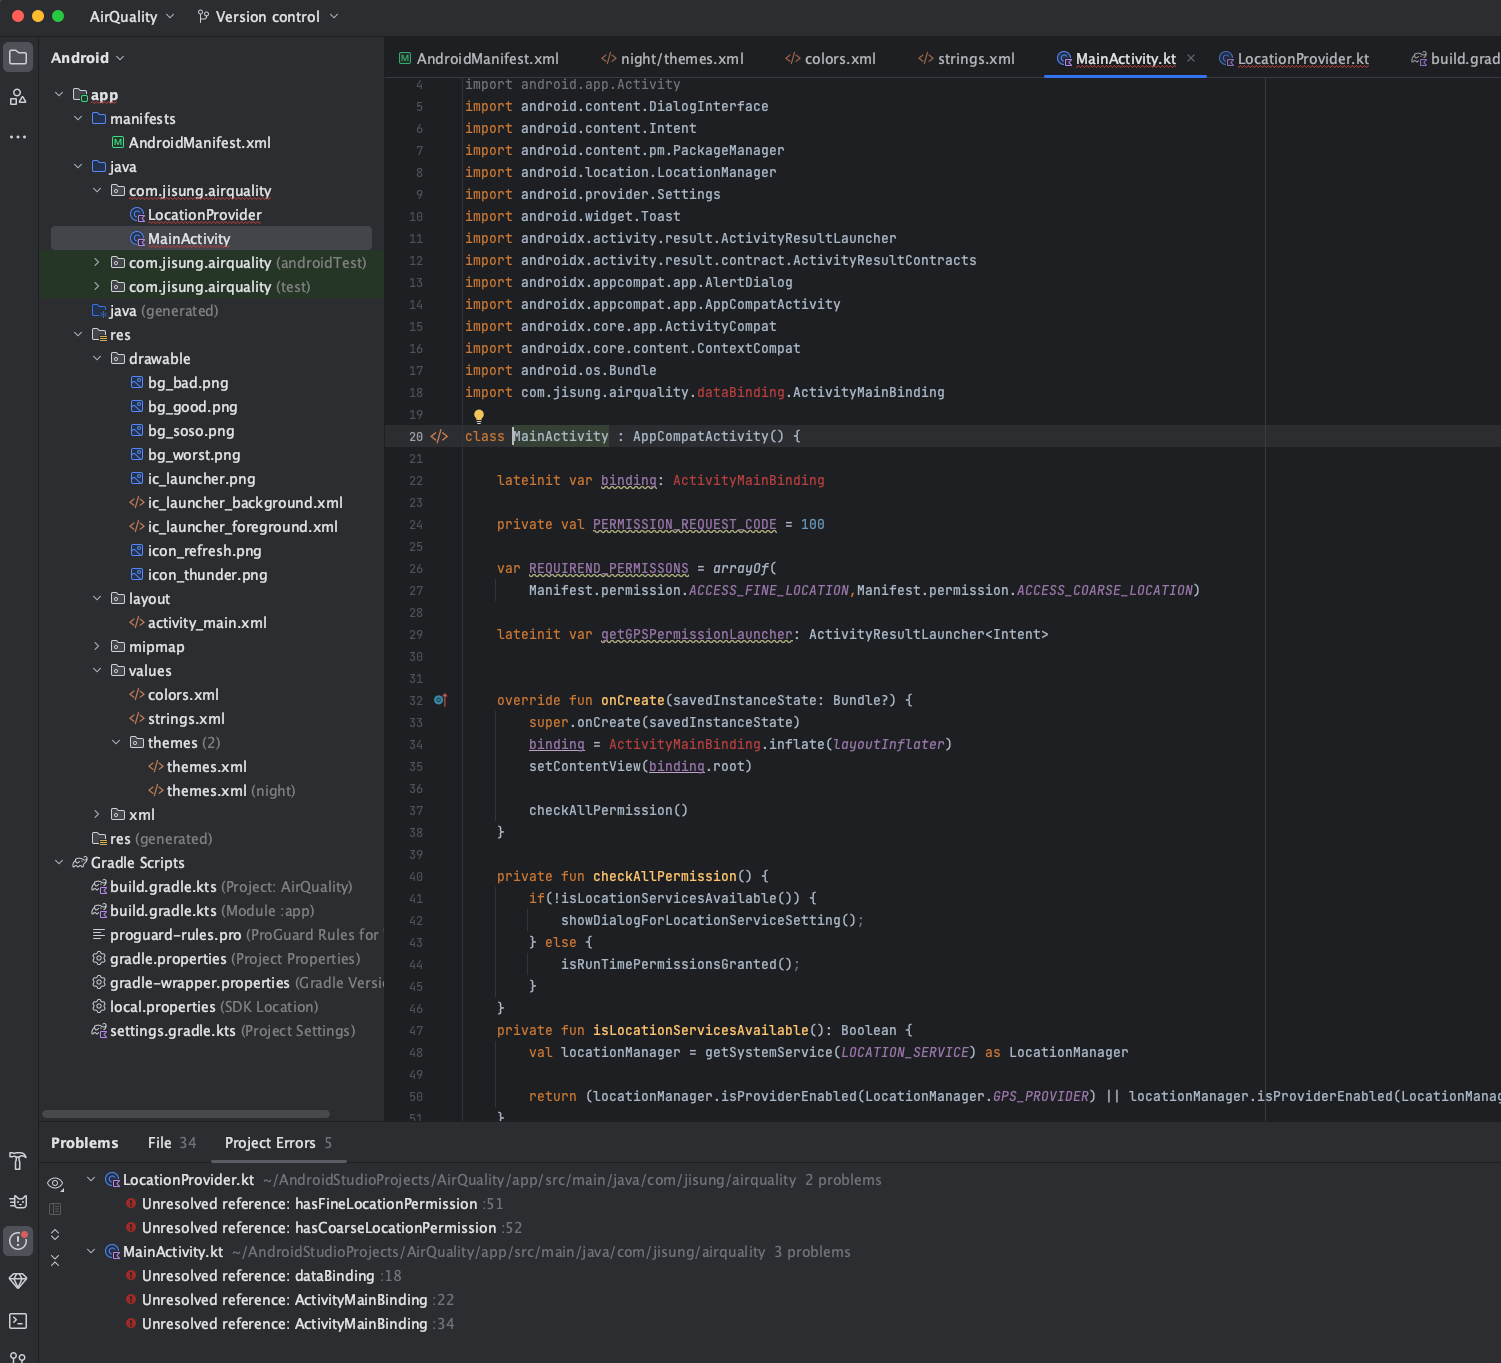Switch to strings.xml editor tab
This screenshot has width=1501, height=1363.
966,58
